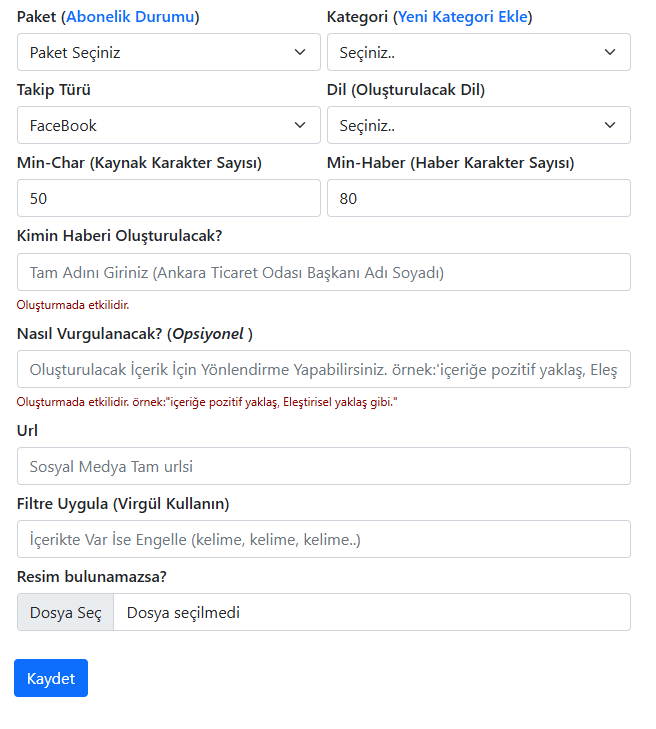The height and width of the screenshot is (729, 656).
Task: Expand the Takip Türü FaceBook dropdown
Action: (x=169, y=125)
